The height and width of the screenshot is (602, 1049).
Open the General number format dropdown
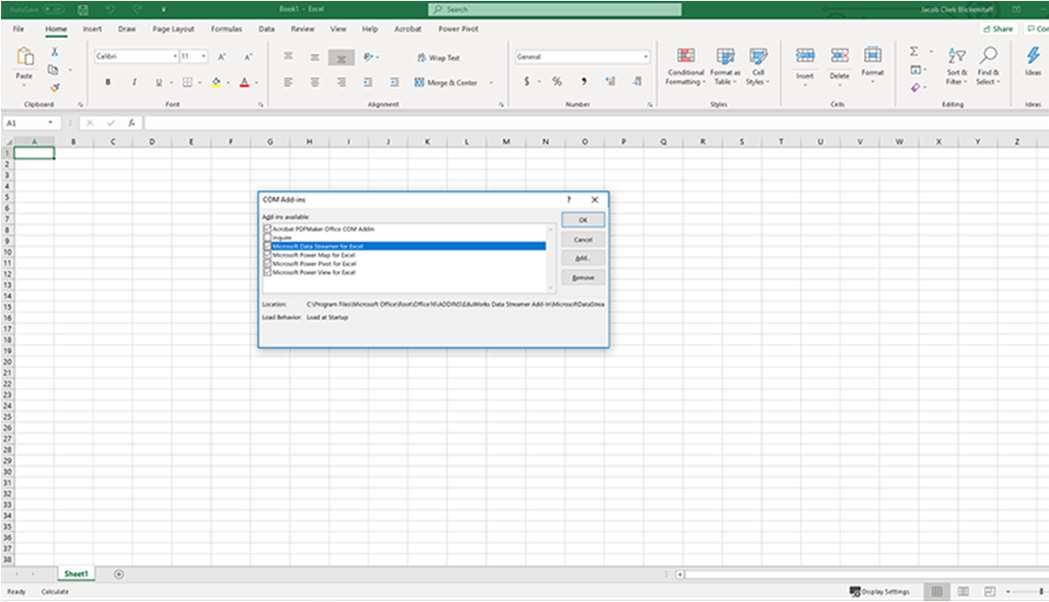[x=646, y=57]
